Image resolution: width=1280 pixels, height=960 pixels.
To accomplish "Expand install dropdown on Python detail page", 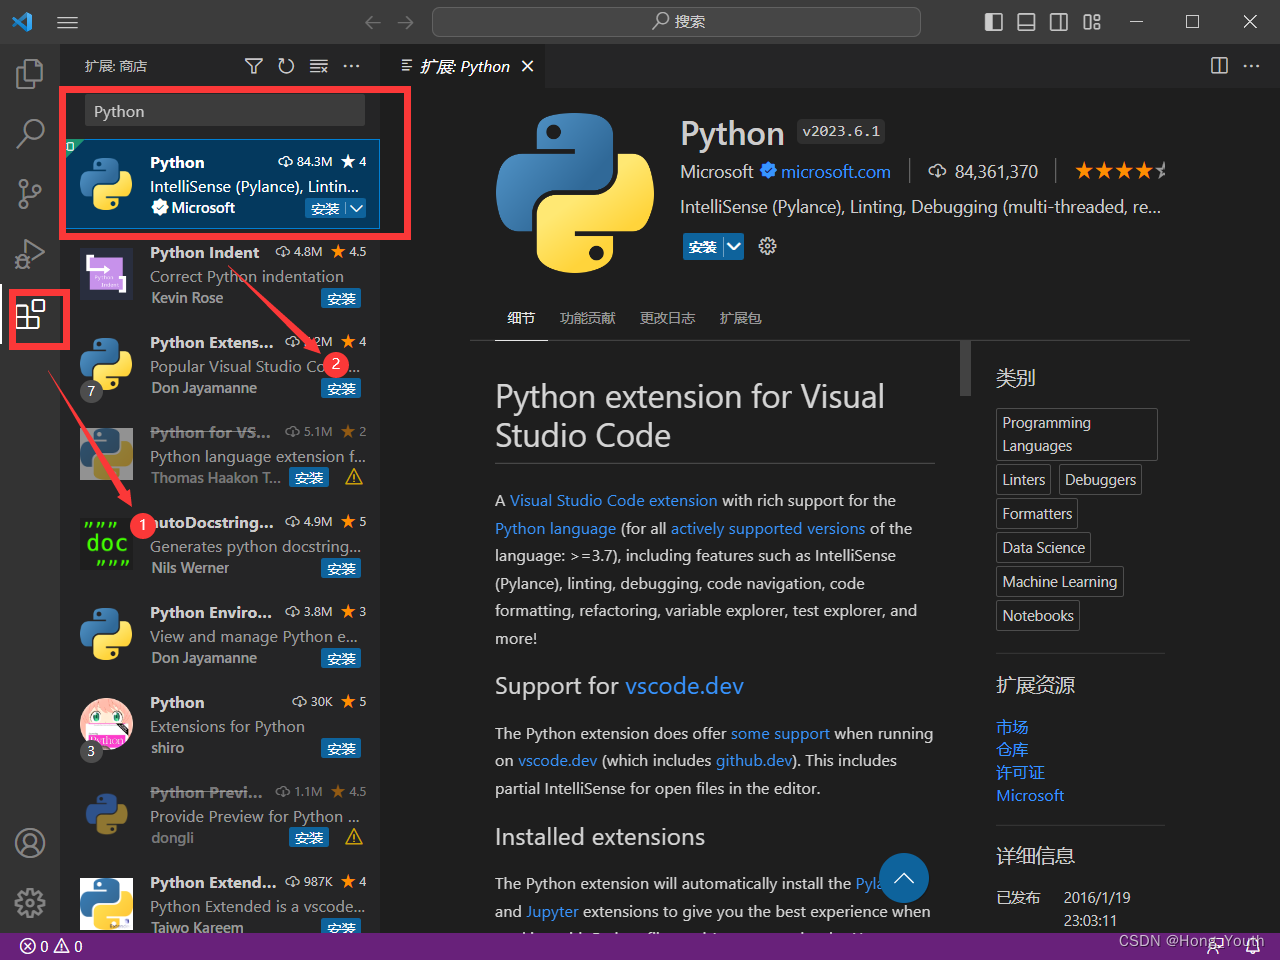I will (734, 246).
